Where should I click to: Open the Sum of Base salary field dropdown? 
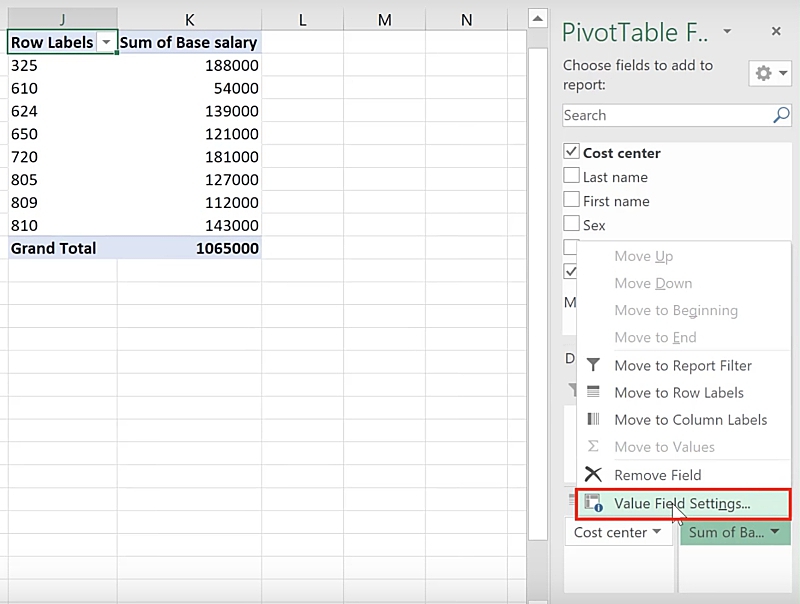point(774,532)
